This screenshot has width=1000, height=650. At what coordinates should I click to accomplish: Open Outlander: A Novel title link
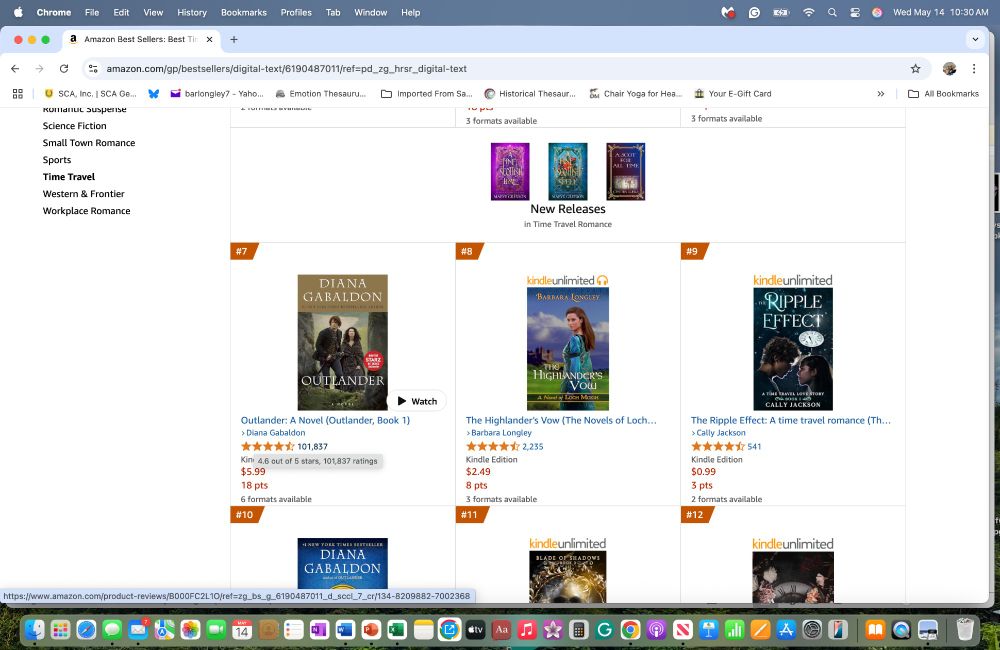click(325, 420)
